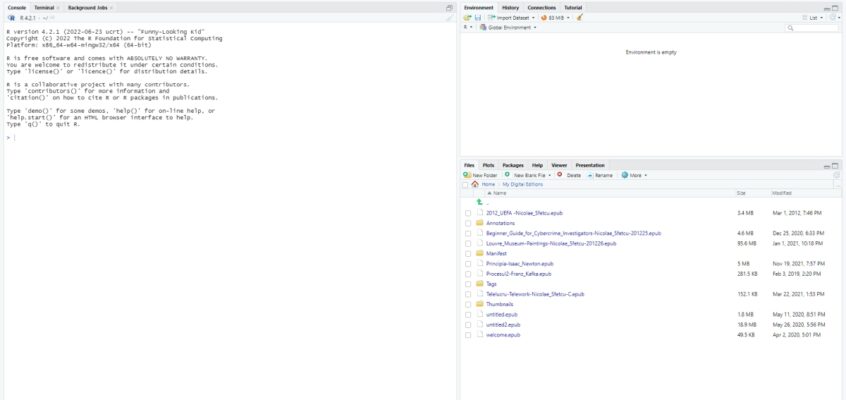
Task: Click the Tags folder icon
Action: pyautogui.click(x=479, y=284)
